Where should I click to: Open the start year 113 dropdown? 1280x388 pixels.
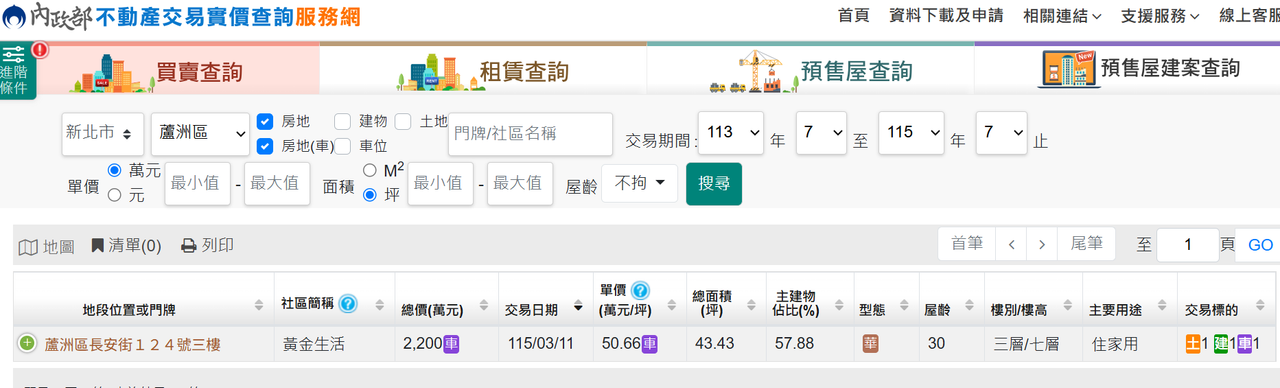click(730, 133)
